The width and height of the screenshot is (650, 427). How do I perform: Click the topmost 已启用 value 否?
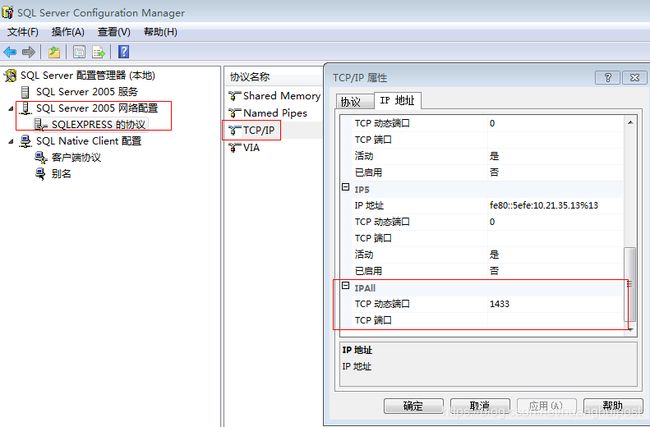(494, 172)
